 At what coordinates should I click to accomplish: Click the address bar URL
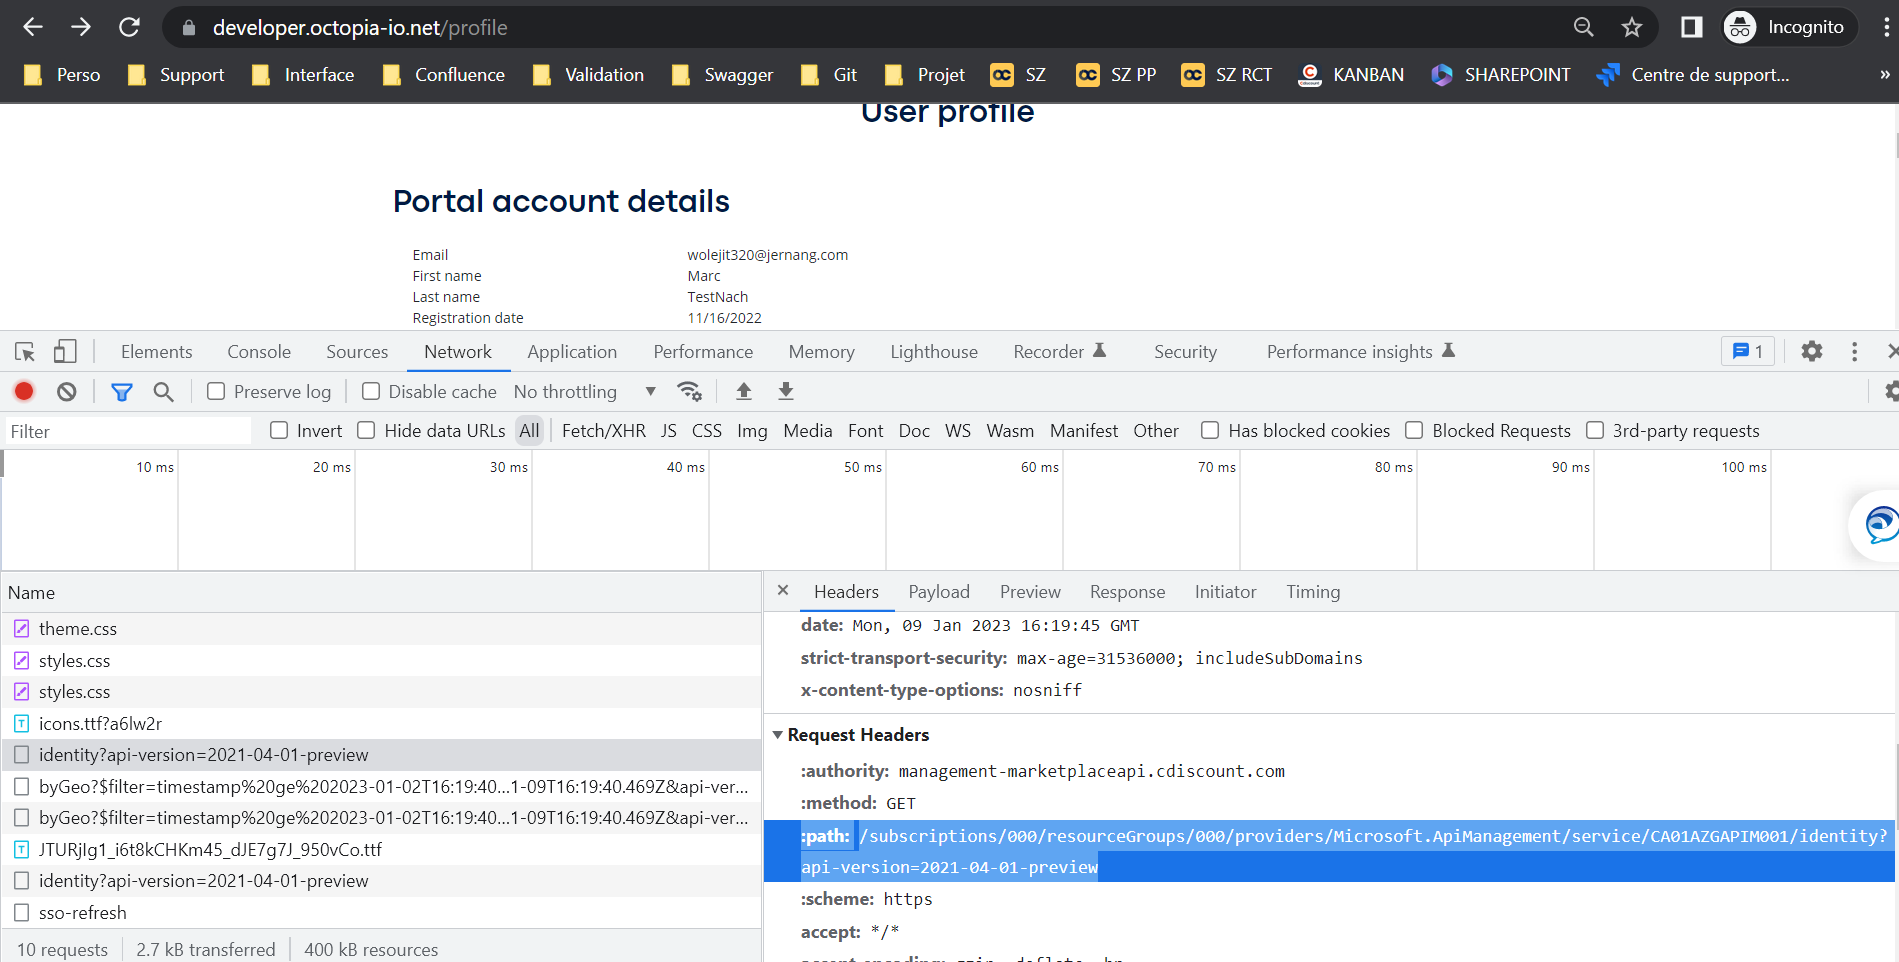pyautogui.click(x=360, y=27)
